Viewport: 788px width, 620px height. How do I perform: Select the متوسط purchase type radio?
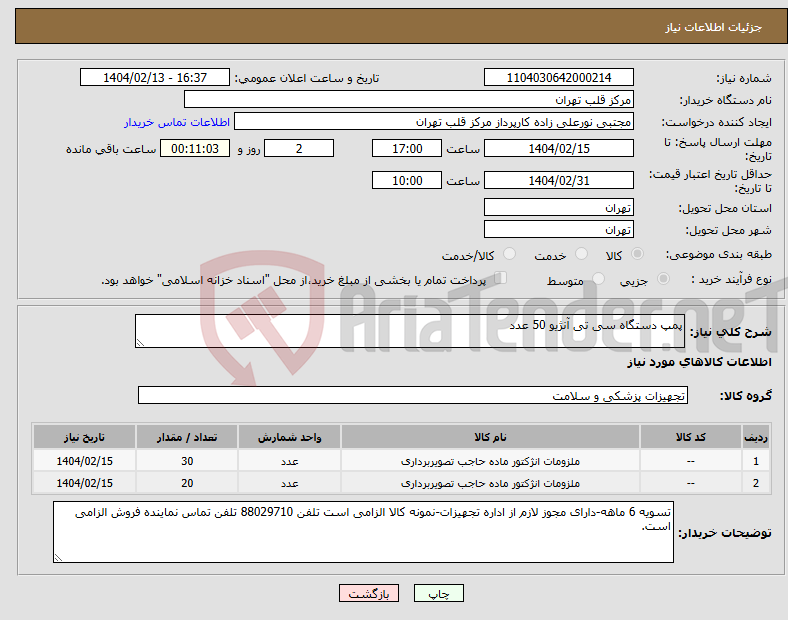coord(598,279)
